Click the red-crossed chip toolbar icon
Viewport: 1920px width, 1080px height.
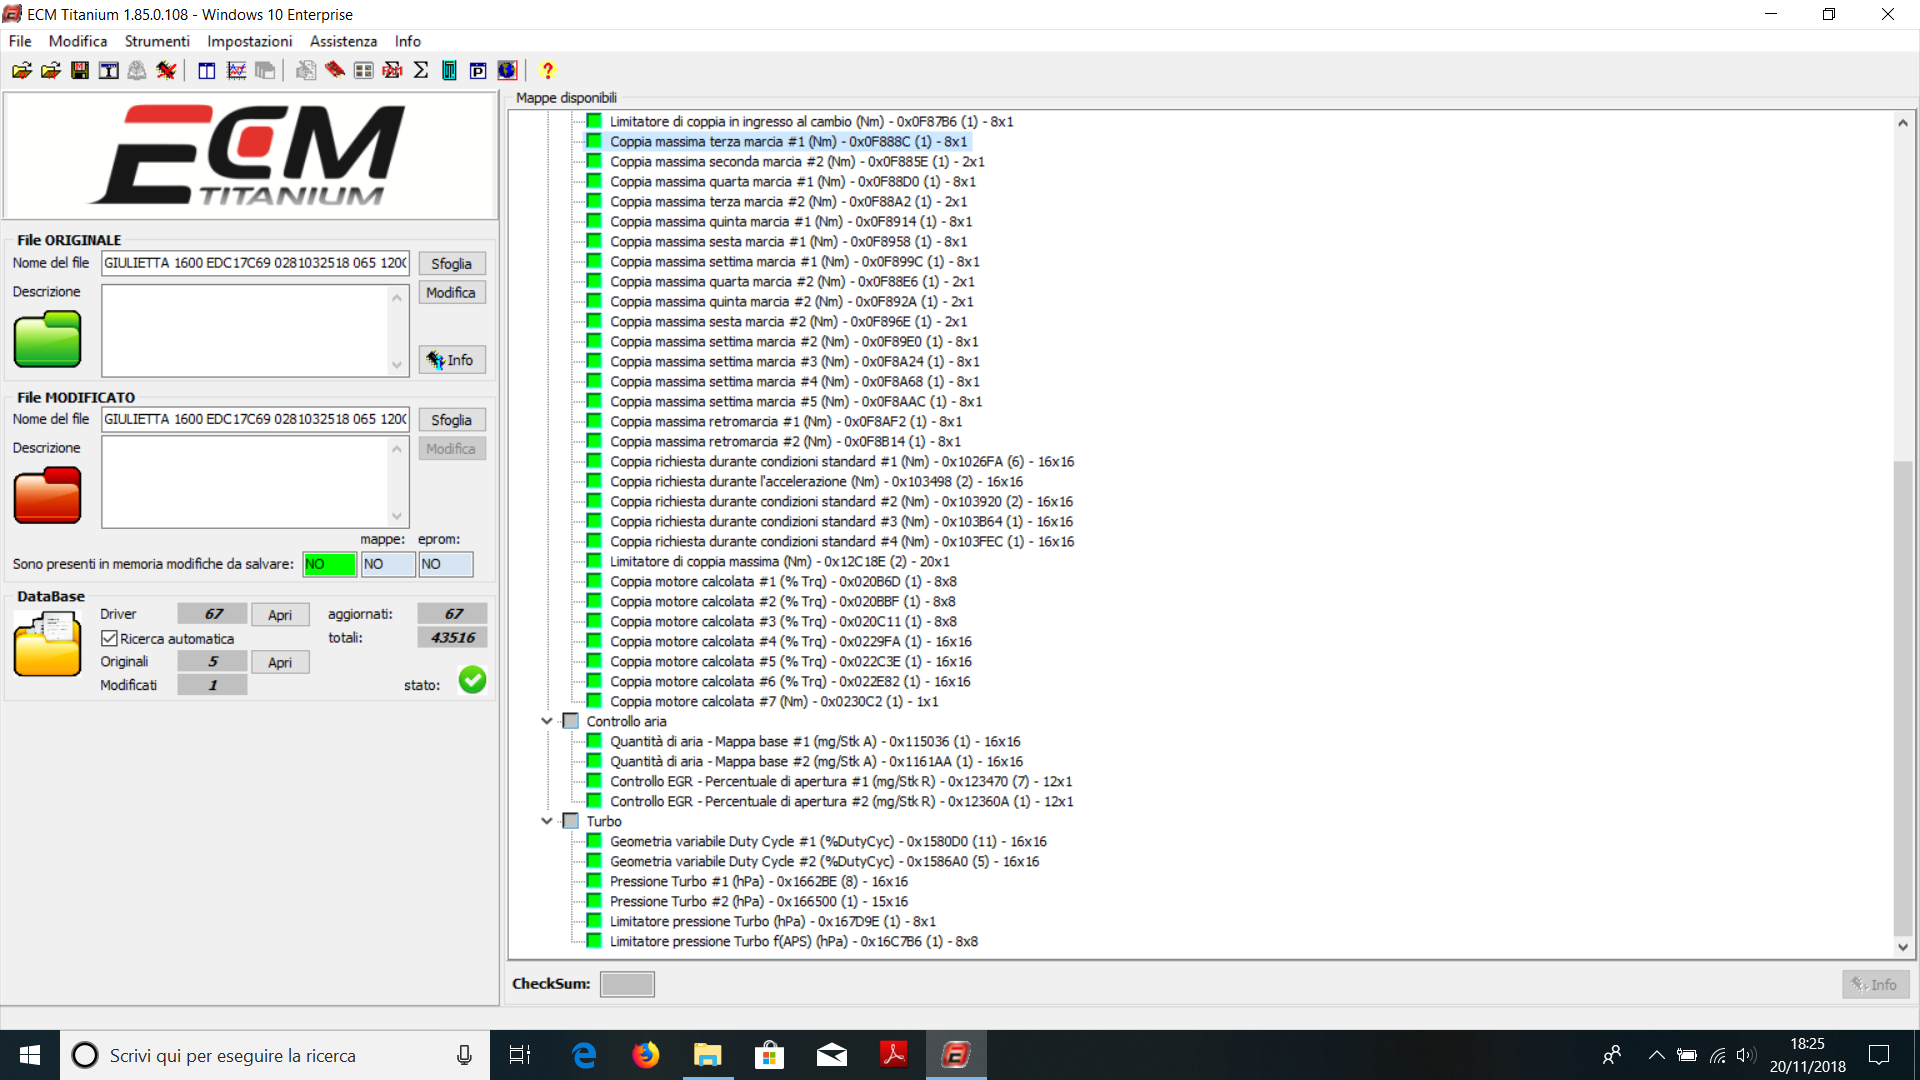tap(166, 70)
